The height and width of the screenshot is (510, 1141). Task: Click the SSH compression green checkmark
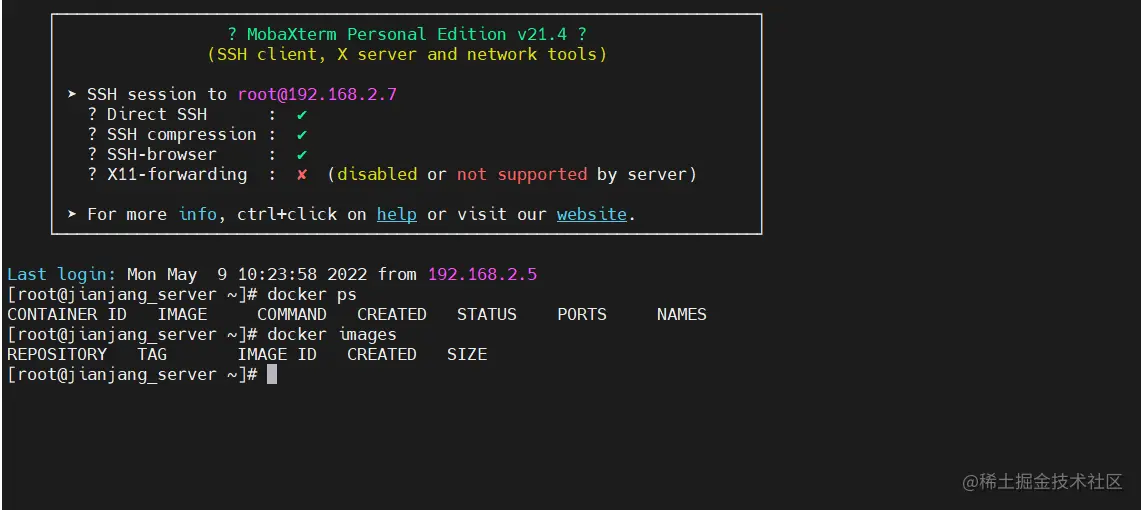pos(302,135)
